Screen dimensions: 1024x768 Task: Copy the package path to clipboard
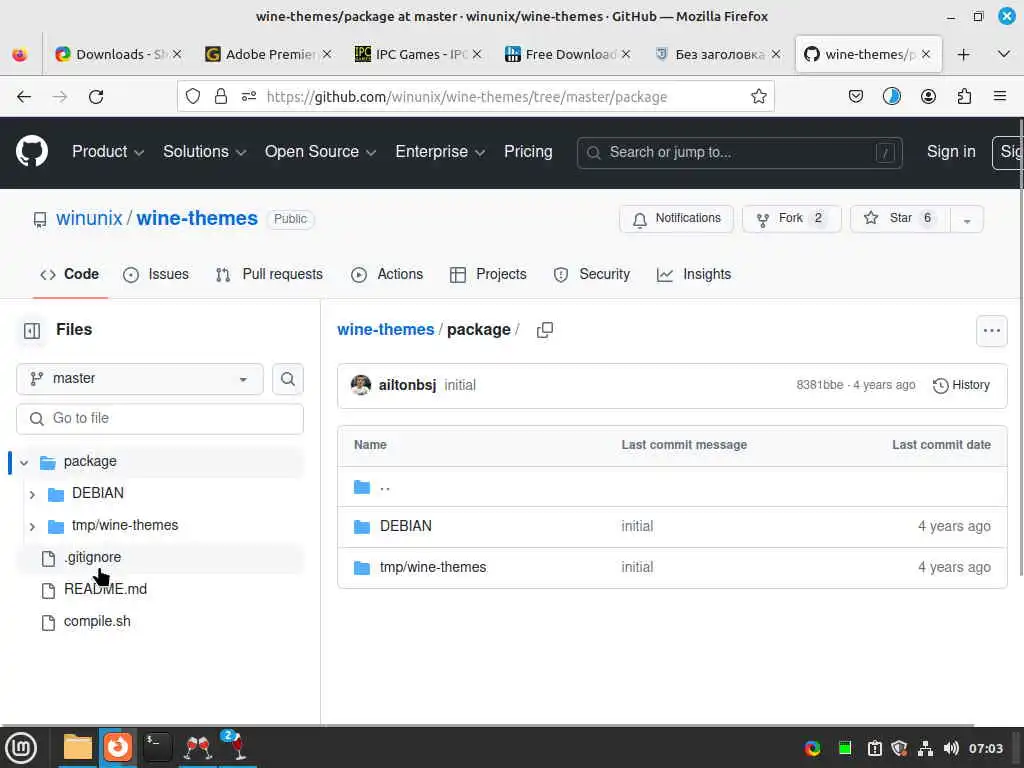coord(545,330)
